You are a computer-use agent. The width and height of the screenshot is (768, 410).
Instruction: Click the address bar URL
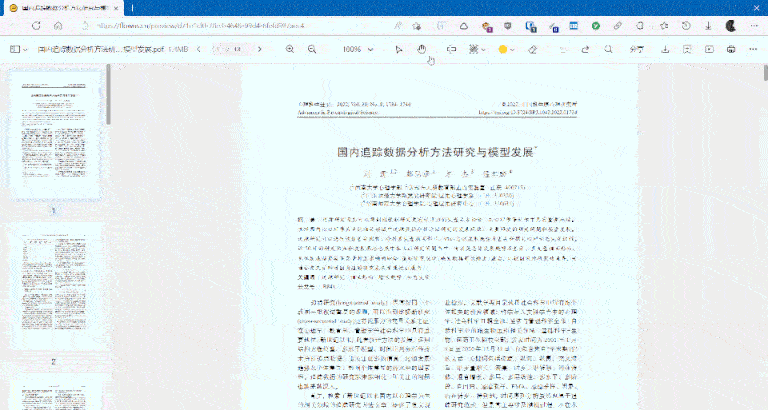[201, 26]
